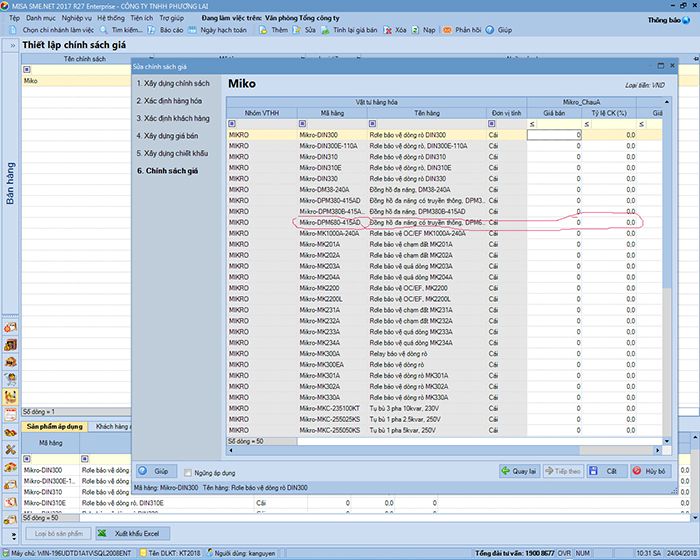Click the Tìm kiếm magnifier icon

point(104,30)
